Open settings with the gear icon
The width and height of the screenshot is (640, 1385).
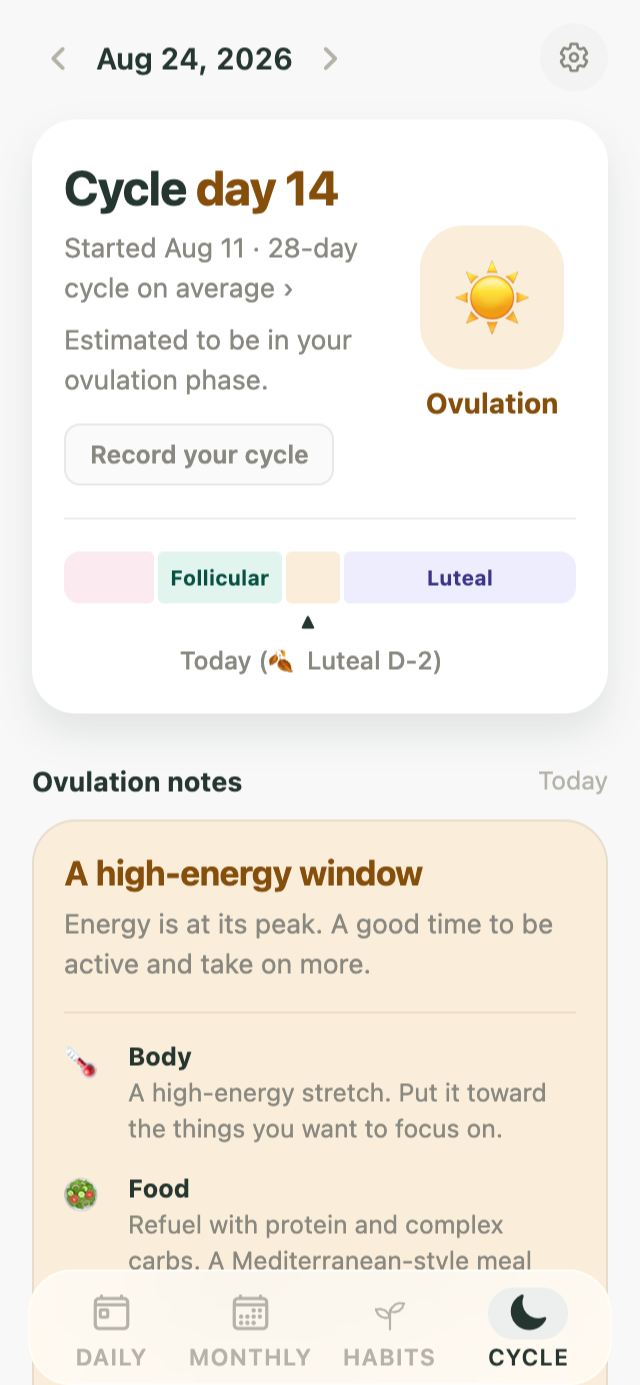tap(573, 58)
